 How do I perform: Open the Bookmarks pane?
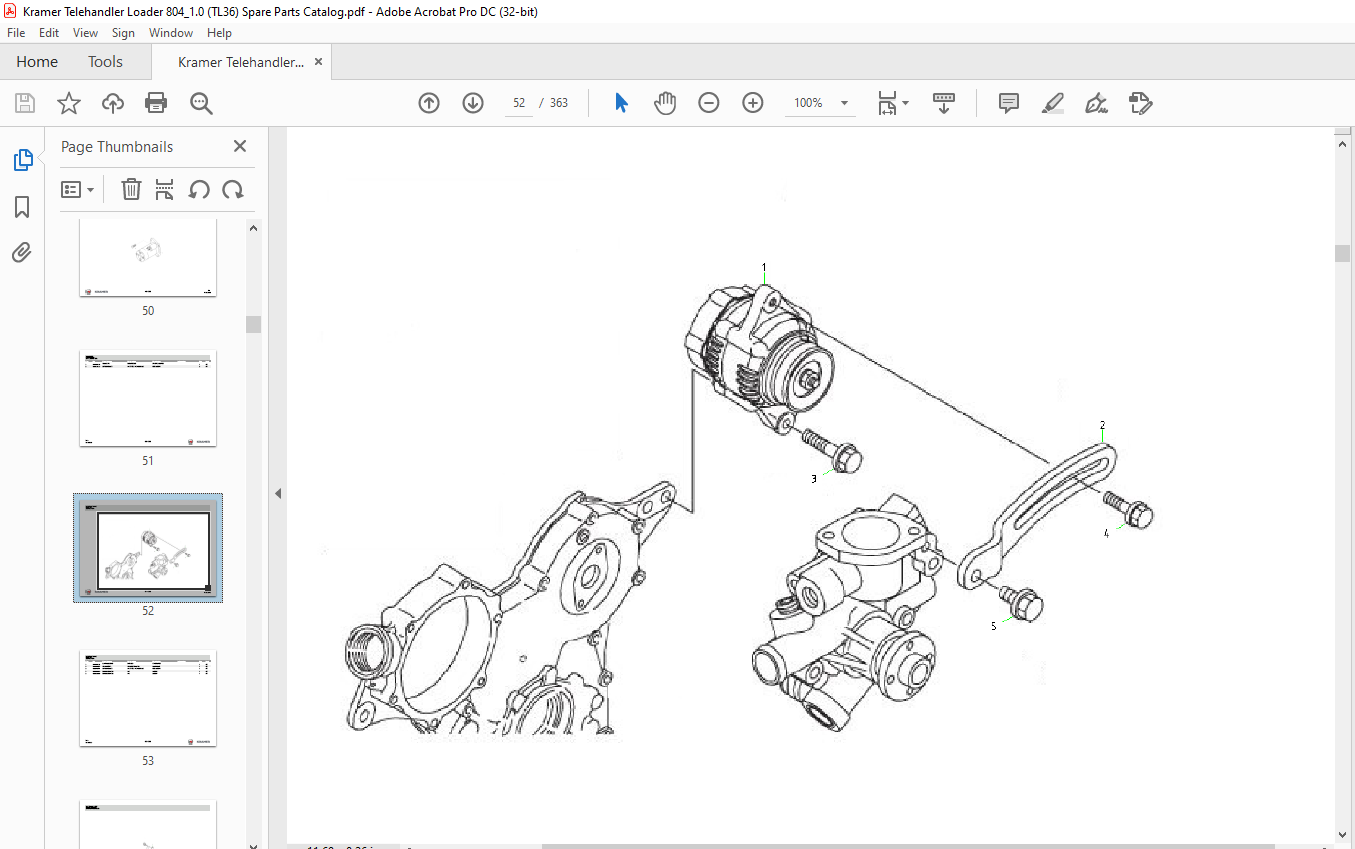click(x=22, y=207)
